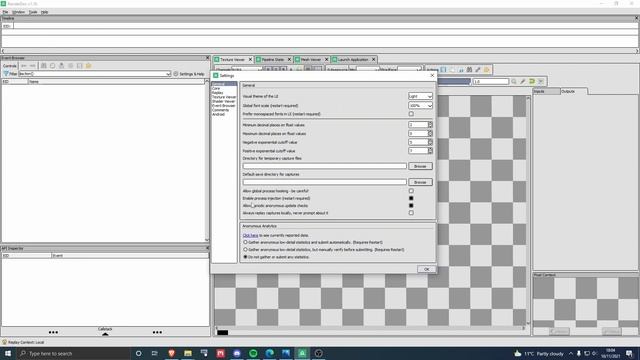Click the taskbar search box
The height and width of the screenshot is (360, 640).
click(73, 353)
